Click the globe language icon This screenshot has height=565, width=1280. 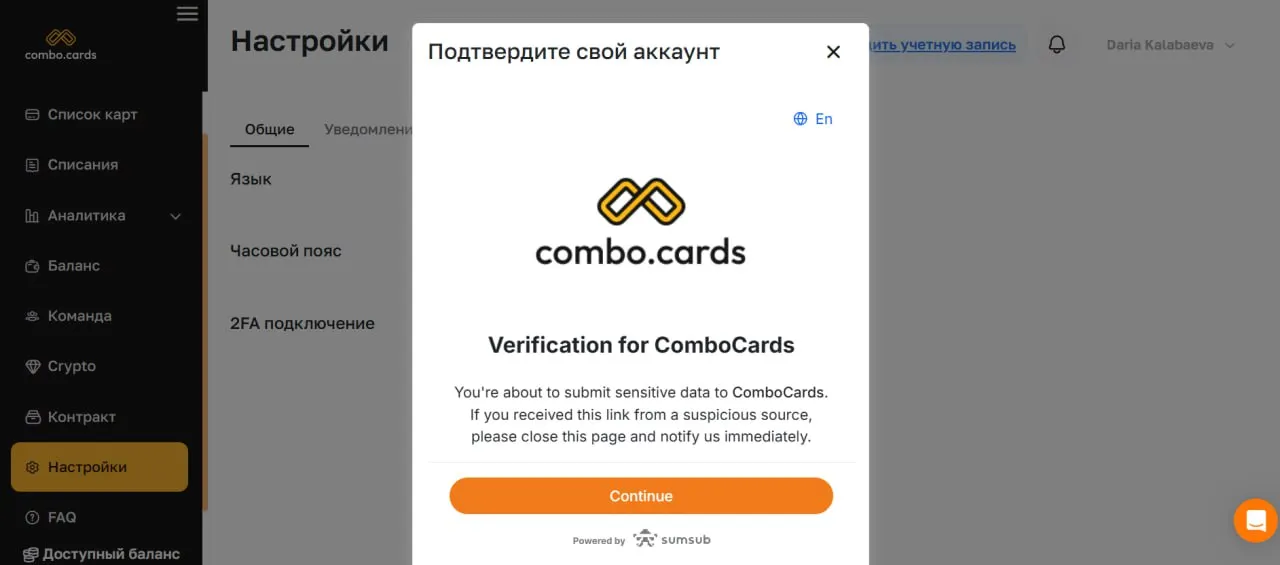pyautogui.click(x=800, y=119)
